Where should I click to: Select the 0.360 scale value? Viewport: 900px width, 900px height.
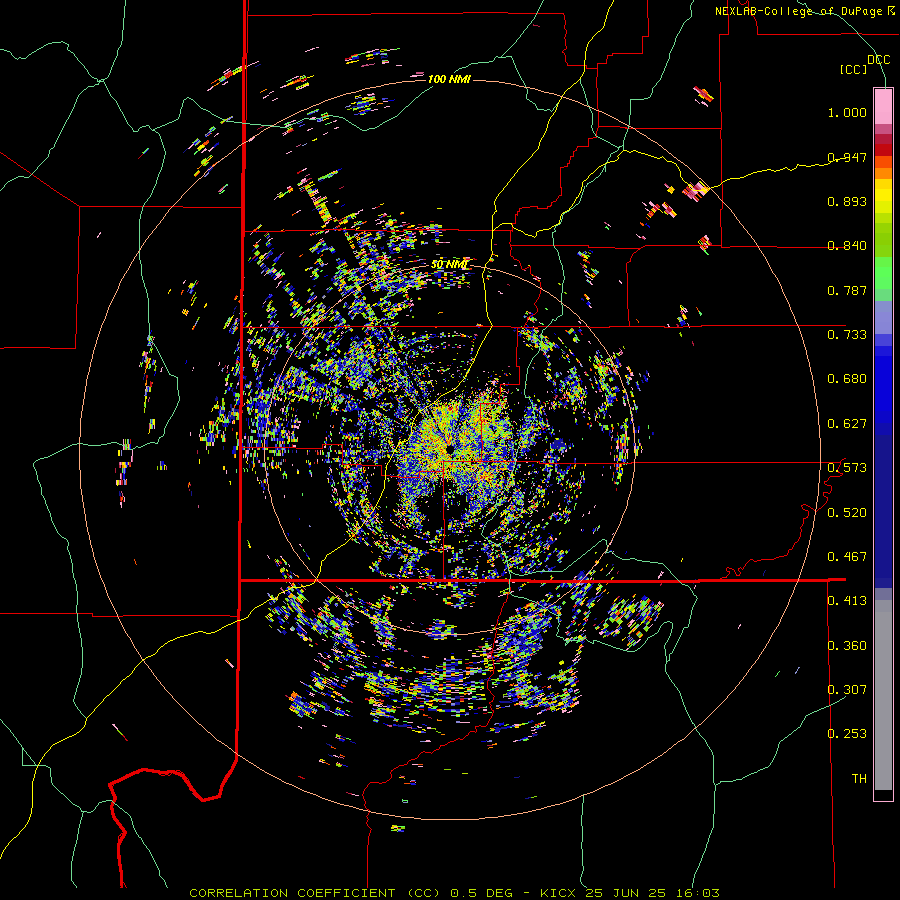click(x=847, y=646)
